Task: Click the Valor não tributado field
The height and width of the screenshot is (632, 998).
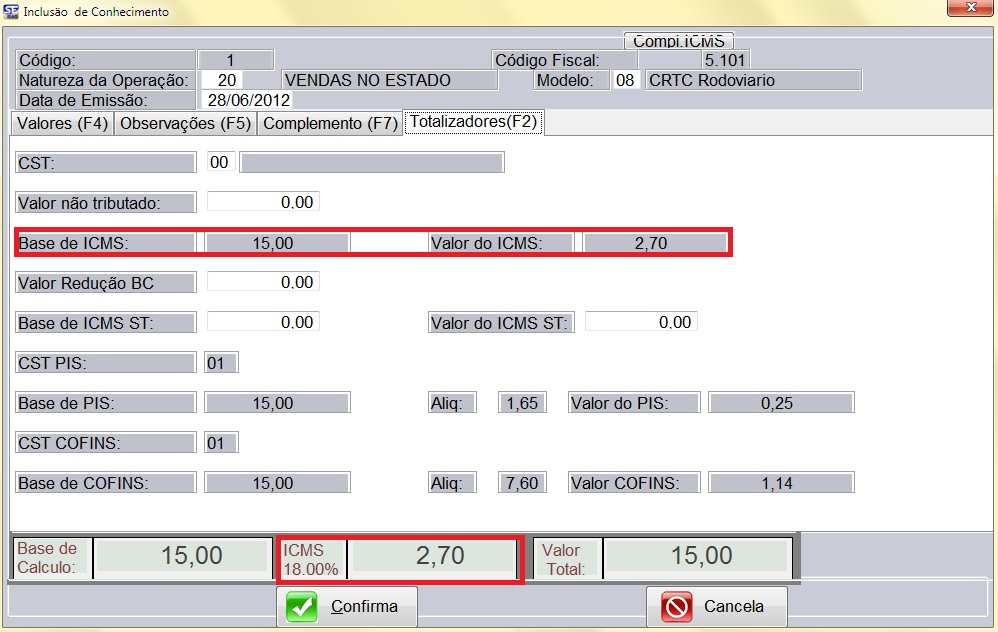Action: 262,202
